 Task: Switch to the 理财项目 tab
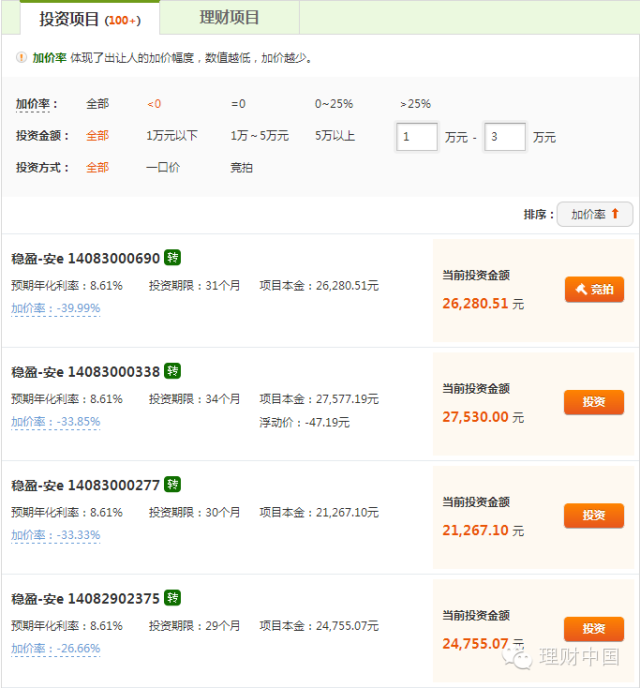[229, 18]
